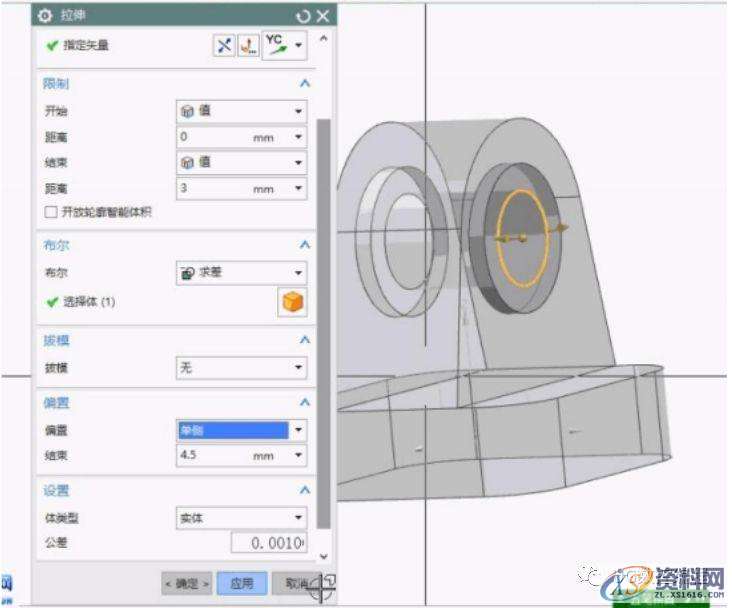Collapse the 限制 limits section
This screenshot has width=732, height=608.
pos(305,84)
